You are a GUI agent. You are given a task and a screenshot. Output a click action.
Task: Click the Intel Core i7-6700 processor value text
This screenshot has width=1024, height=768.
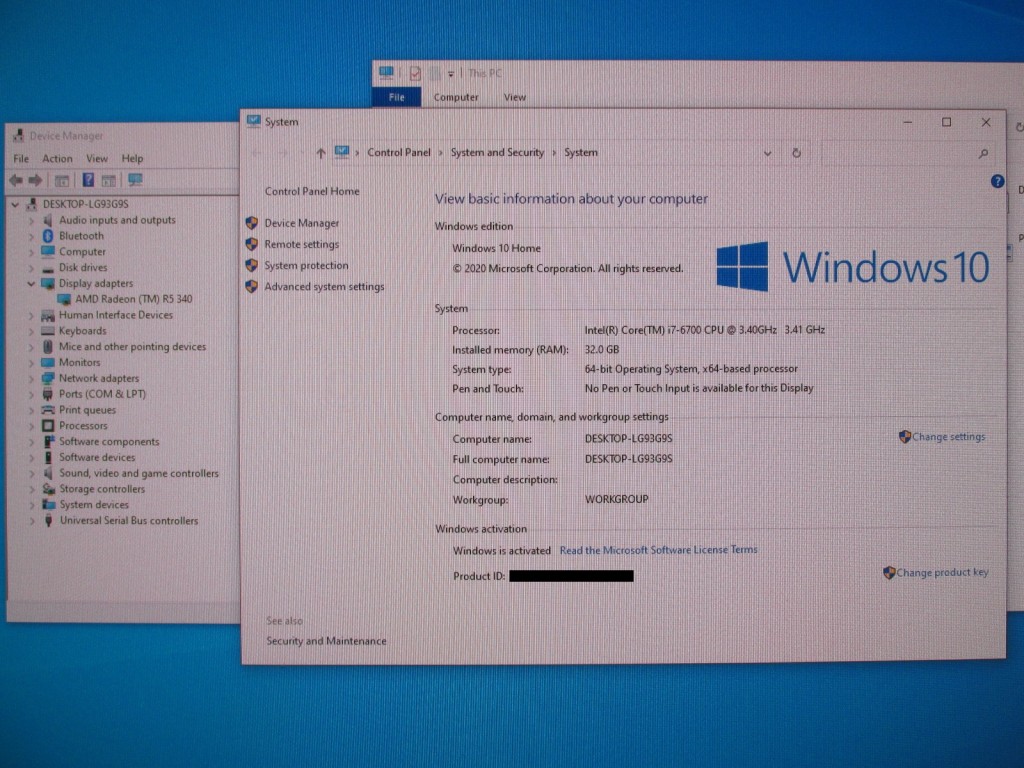point(705,330)
